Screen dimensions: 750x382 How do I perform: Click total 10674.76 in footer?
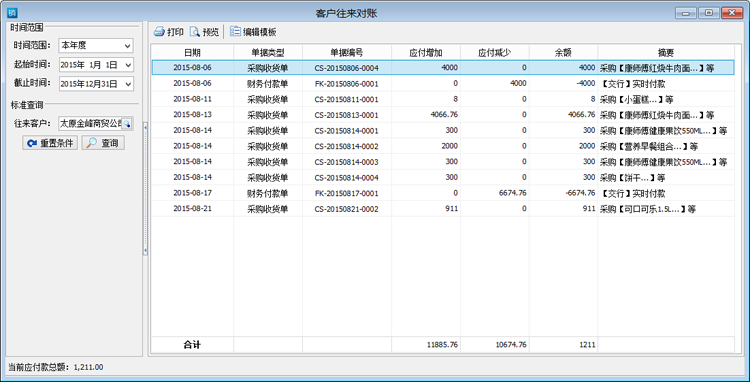[x=511, y=345]
